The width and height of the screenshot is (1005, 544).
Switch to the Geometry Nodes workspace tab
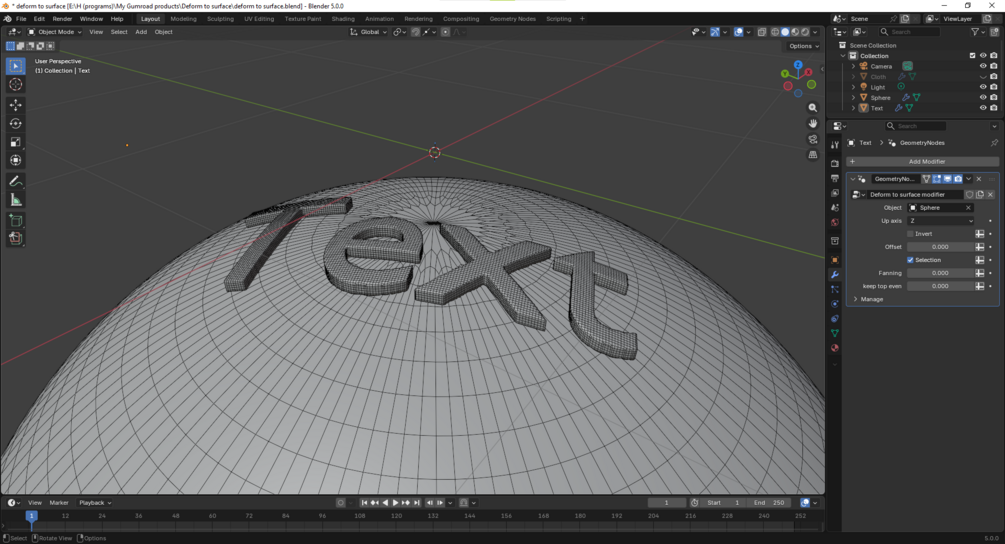click(512, 19)
